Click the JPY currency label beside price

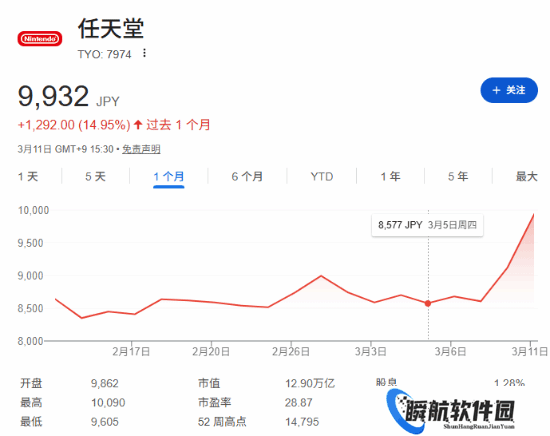(x=108, y=102)
